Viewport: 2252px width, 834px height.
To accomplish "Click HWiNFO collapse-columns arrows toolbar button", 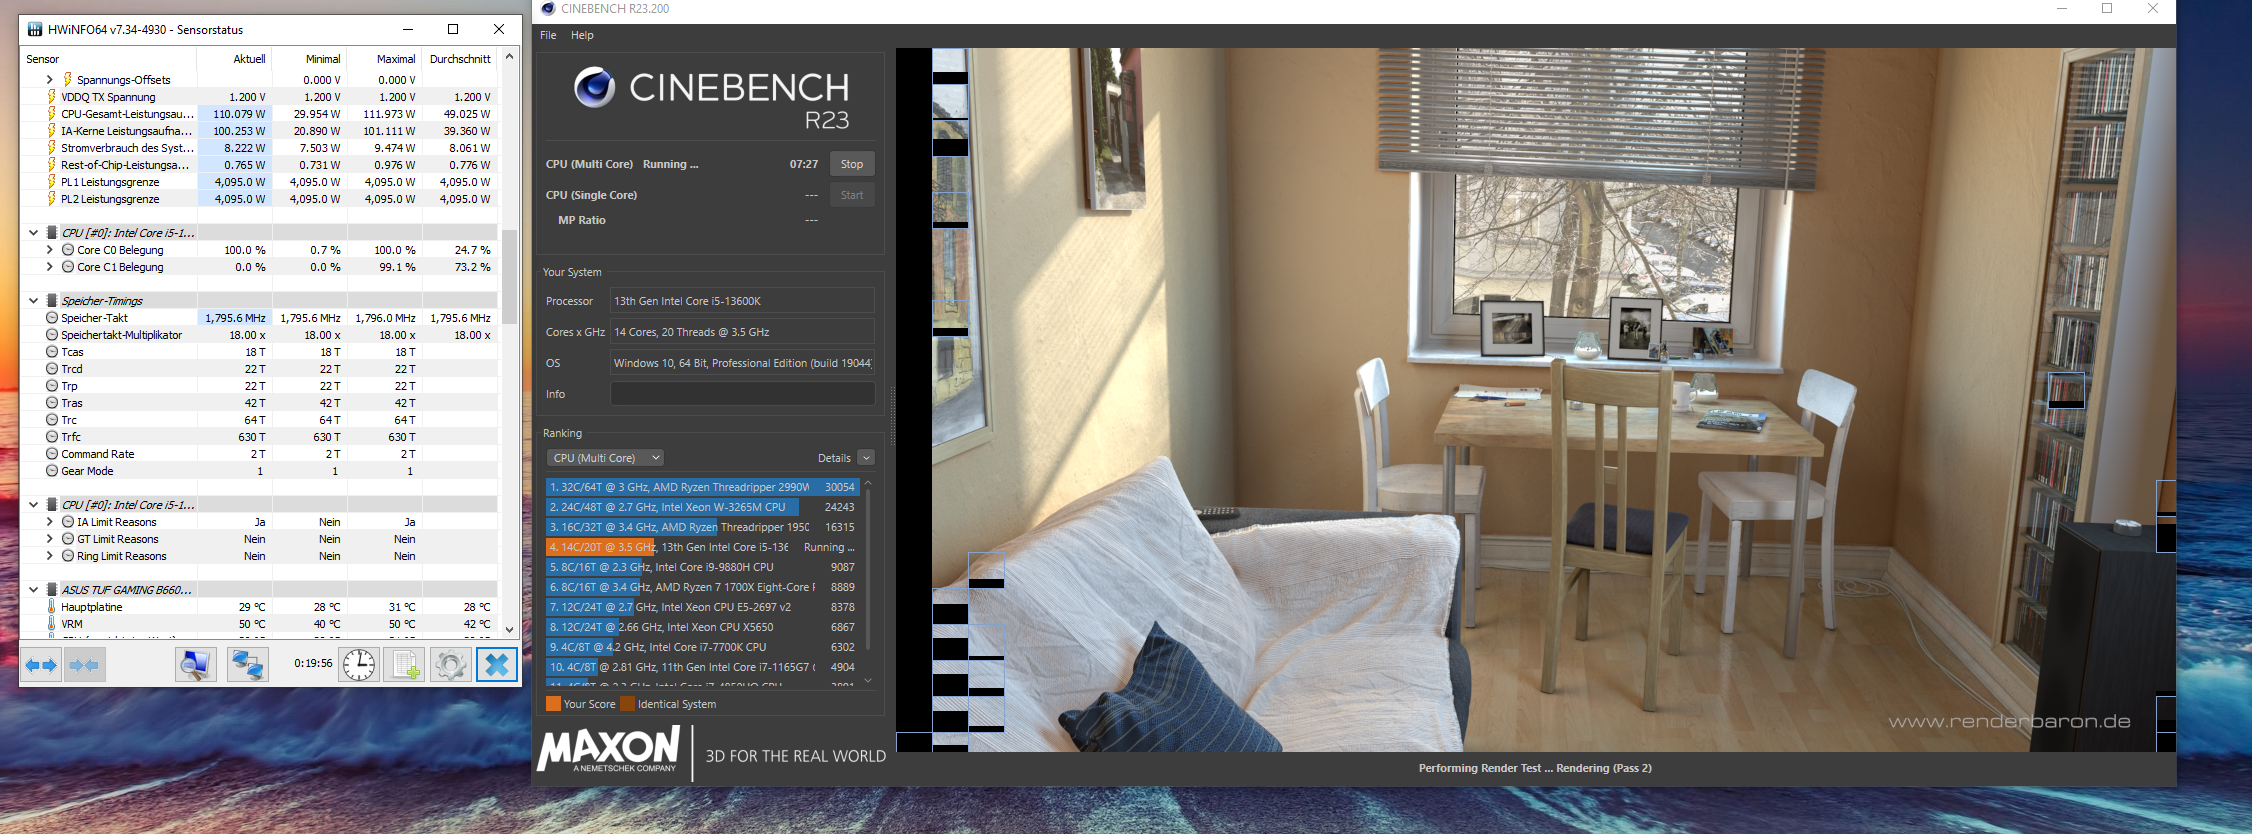I will pos(85,665).
